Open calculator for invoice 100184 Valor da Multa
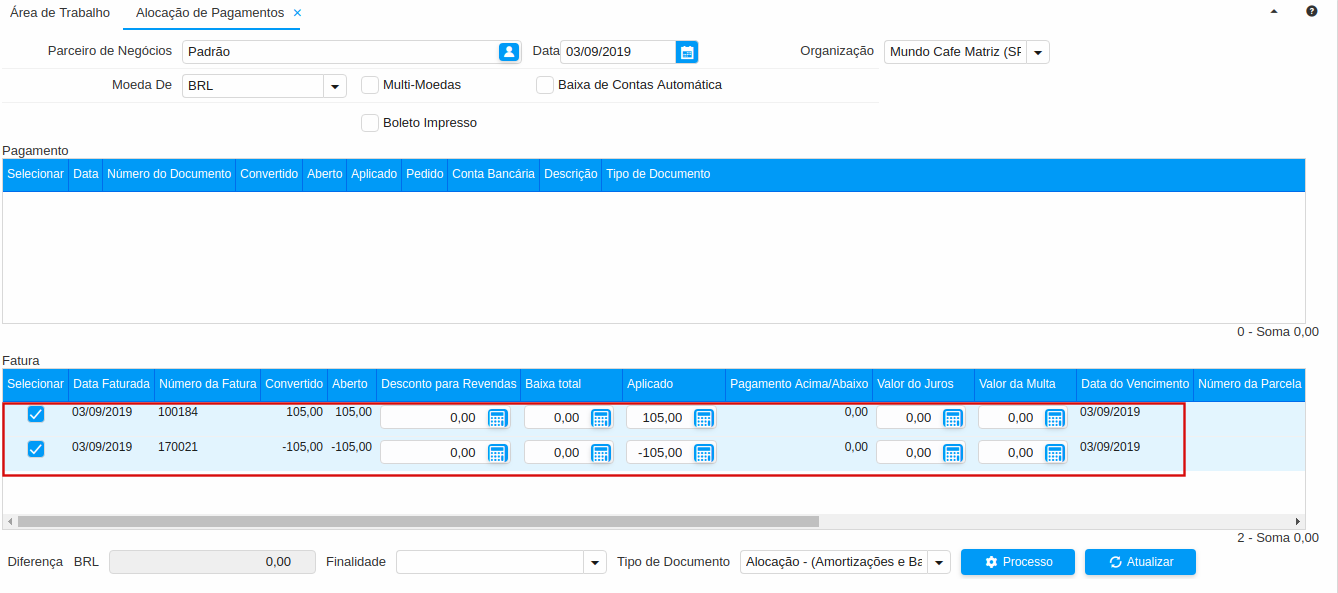 [x=1054, y=418]
